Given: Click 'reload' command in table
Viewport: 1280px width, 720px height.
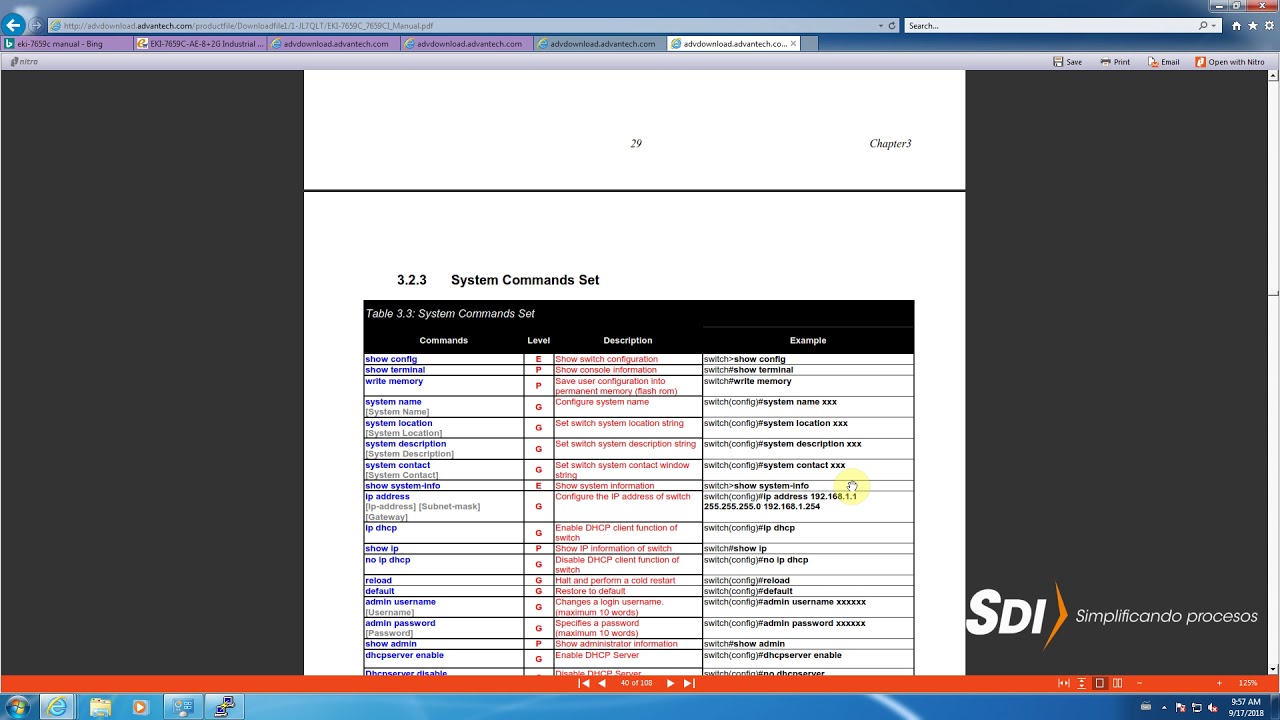Looking at the screenshot, I should [x=378, y=580].
